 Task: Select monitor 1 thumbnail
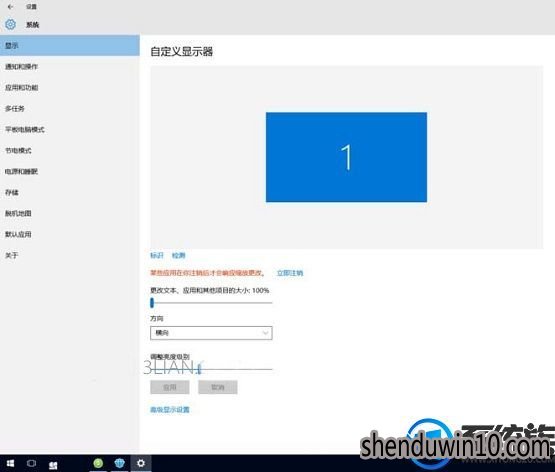(x=346, y=157)
